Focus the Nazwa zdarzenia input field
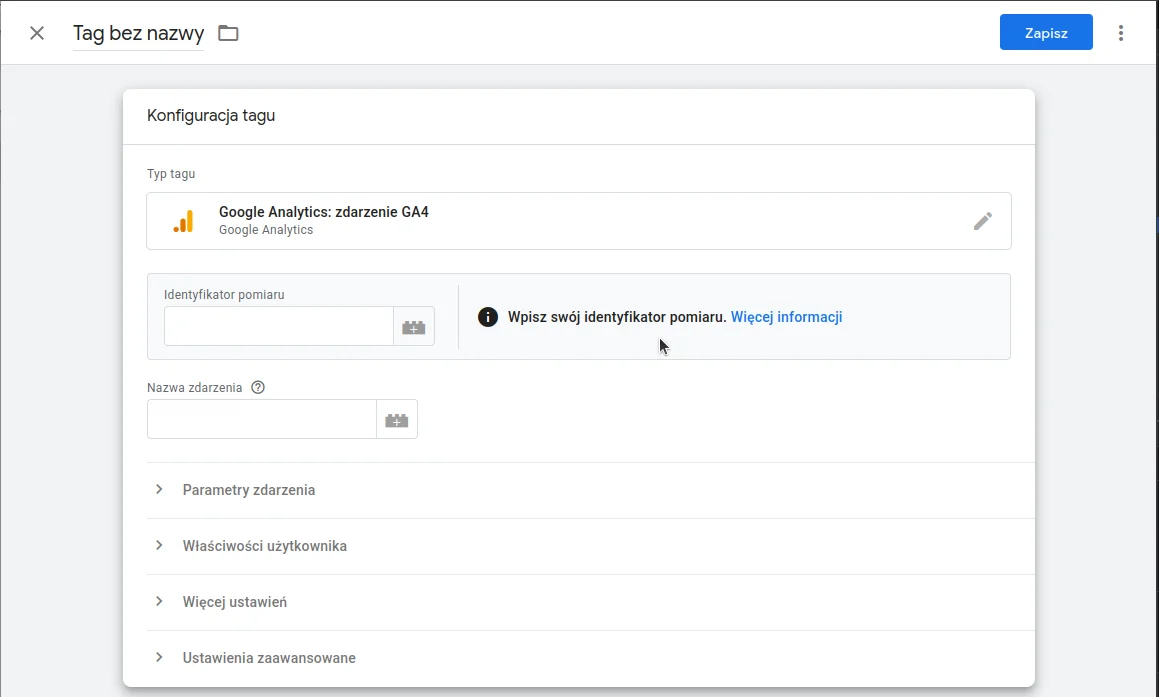This screenshot has width=1159, height=697. pos(262,420)
